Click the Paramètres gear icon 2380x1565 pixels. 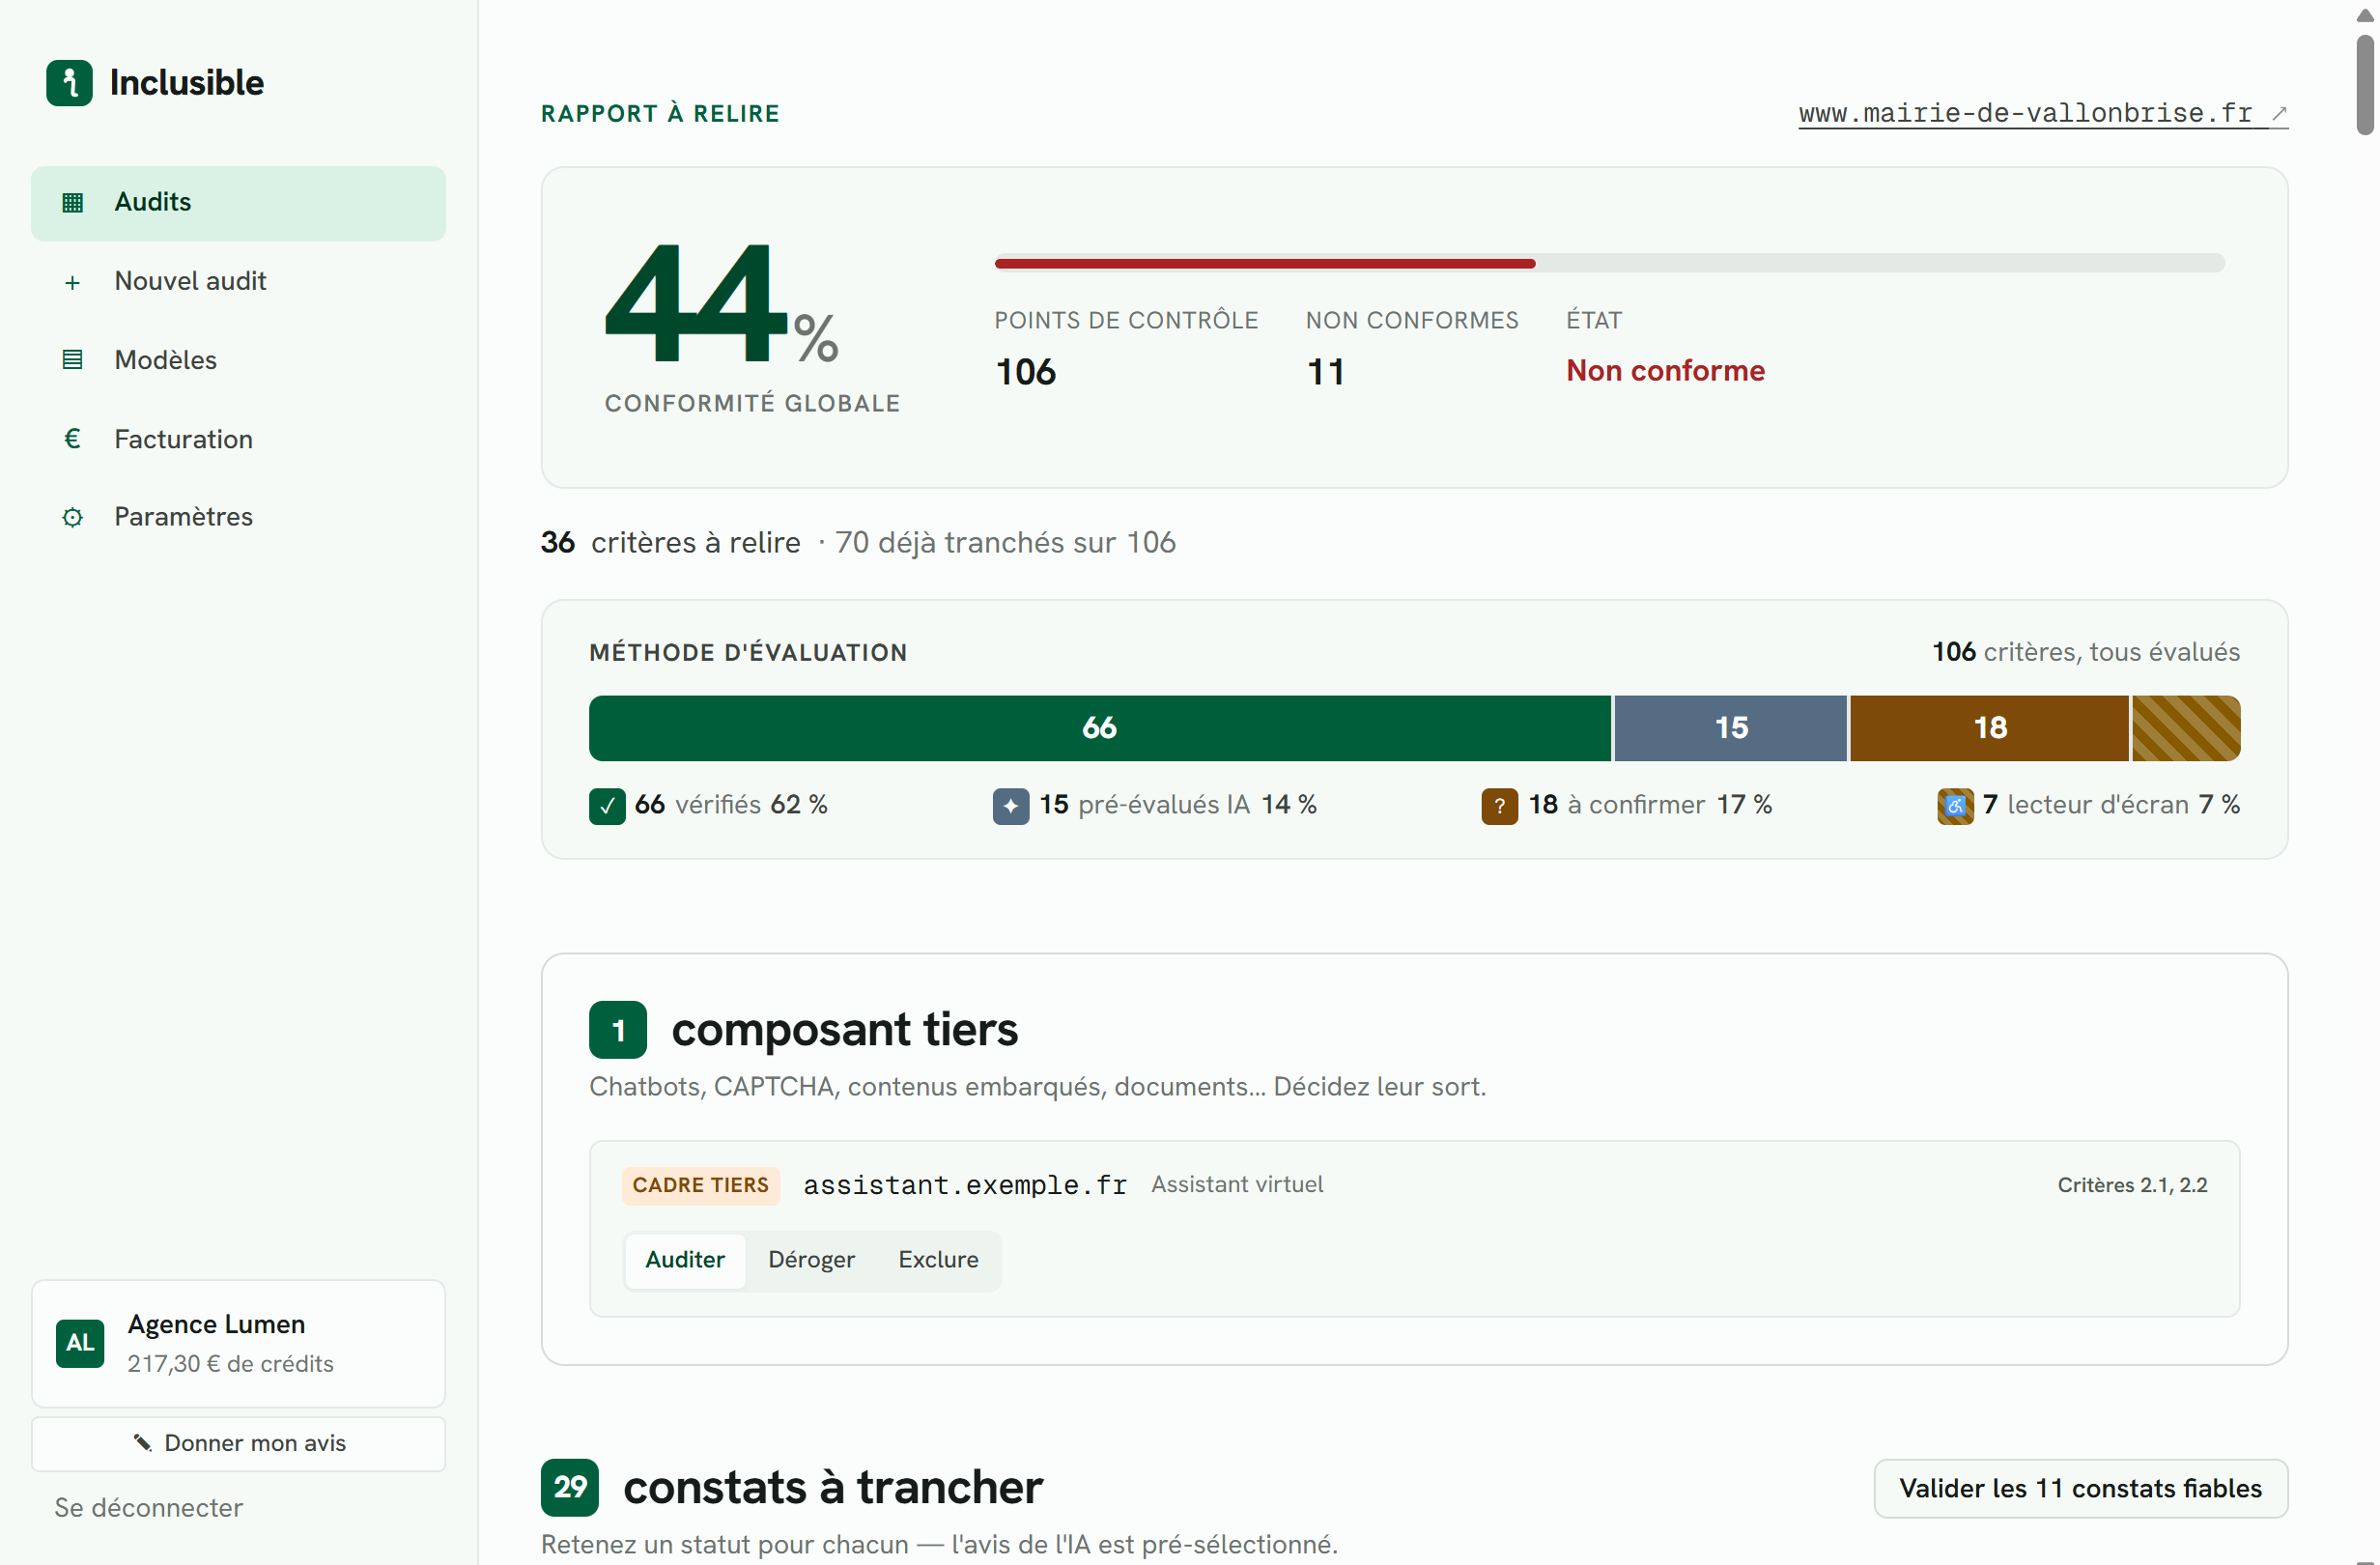(x=72, y=517)
